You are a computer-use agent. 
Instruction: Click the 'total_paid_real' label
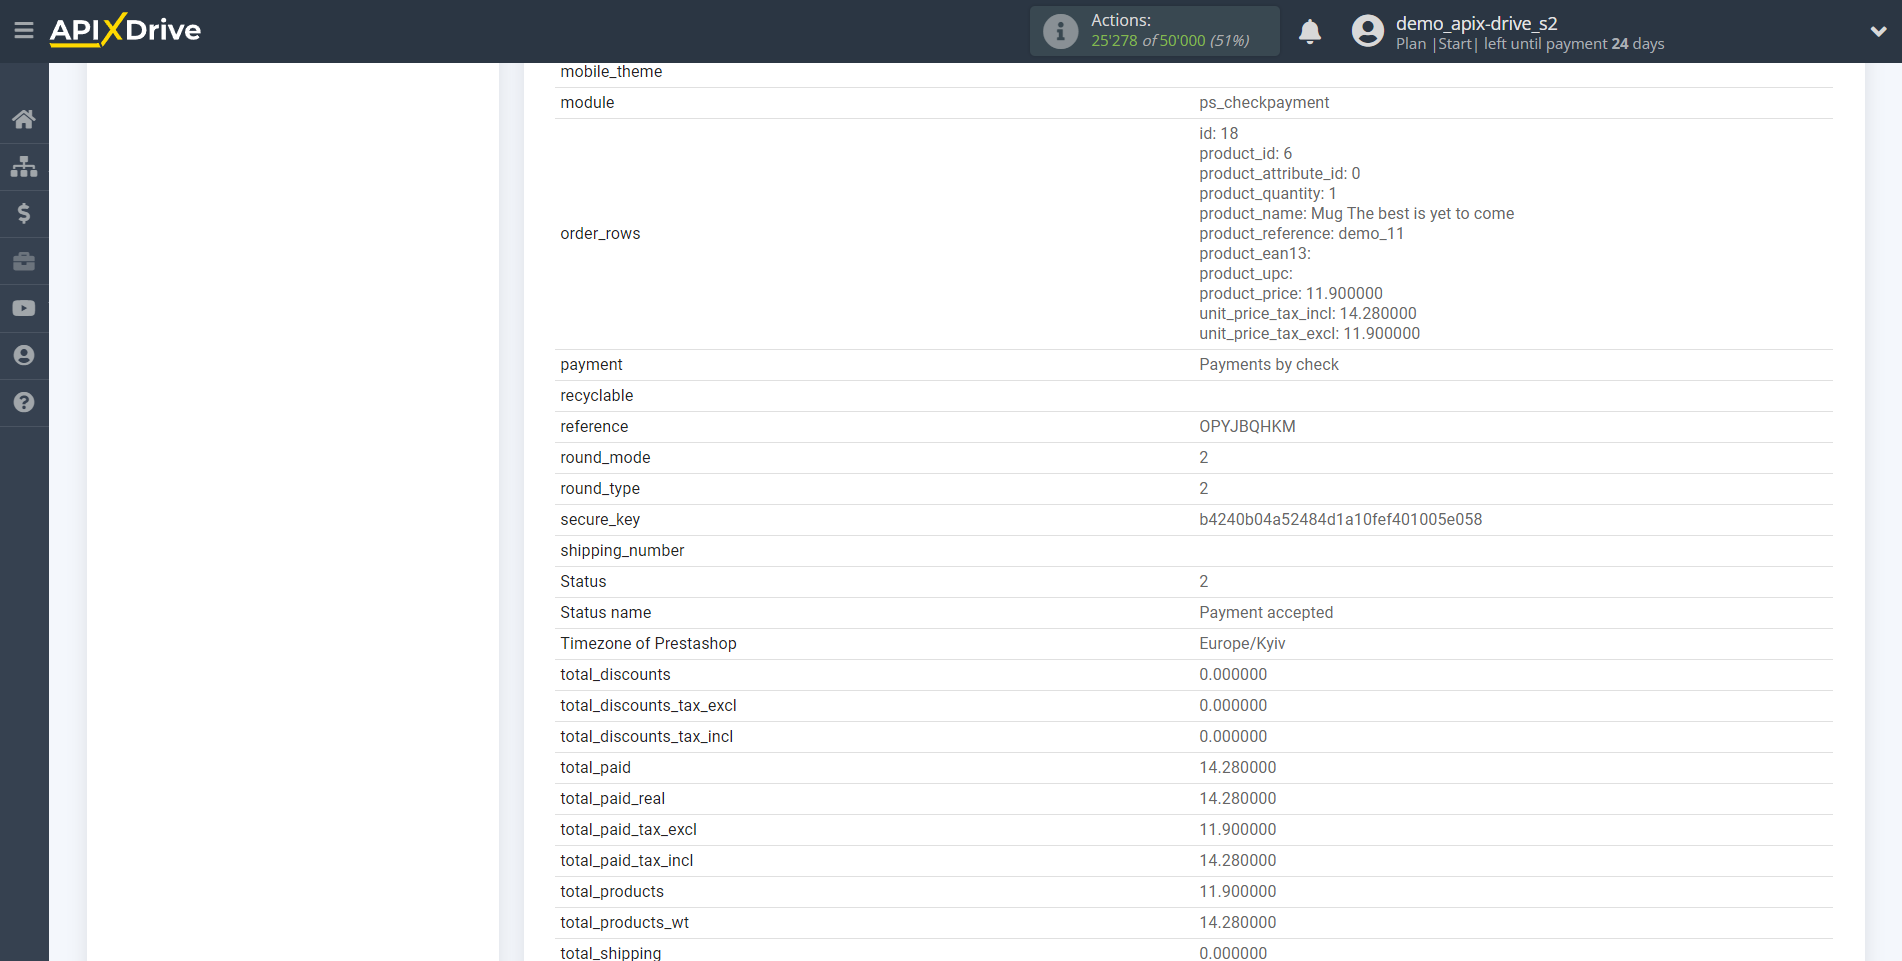coord(612,798)
